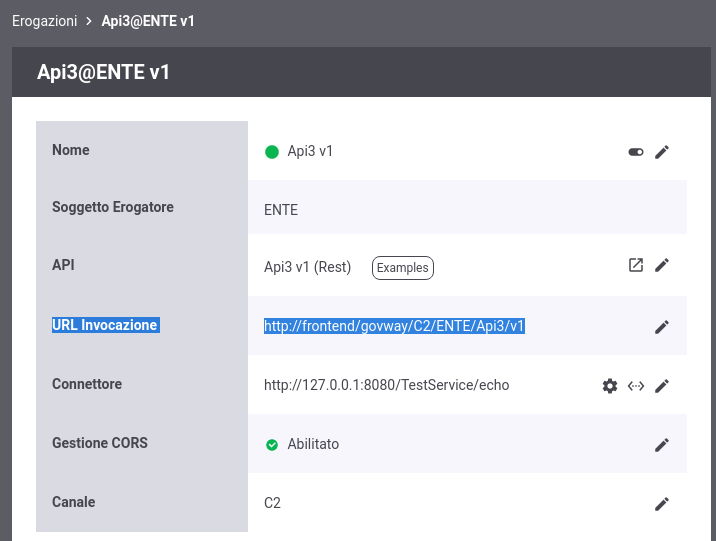The height and width of the screenshot is (541, 716).
Task: Click the connector URL 127.0.0.1:8080/TestService/echo
Action: click(386, 385)
